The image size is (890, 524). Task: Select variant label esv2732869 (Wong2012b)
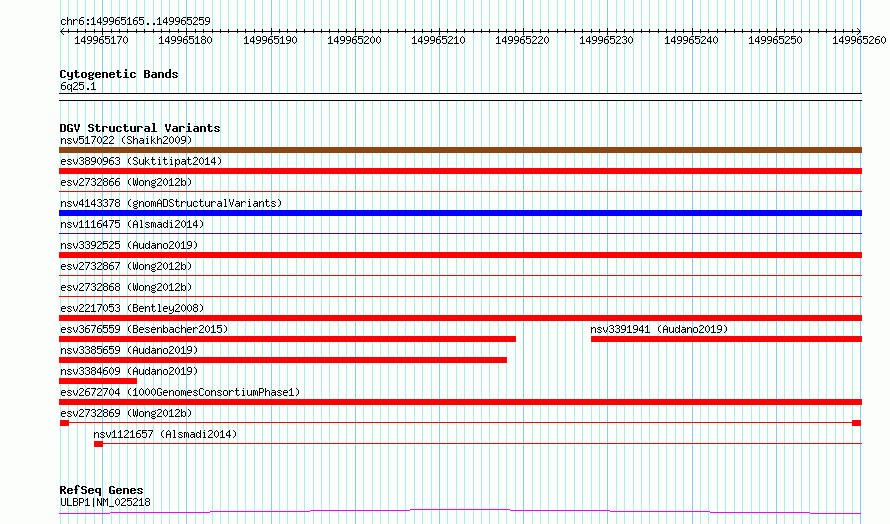pyautogui.click(x=126, y=413)
